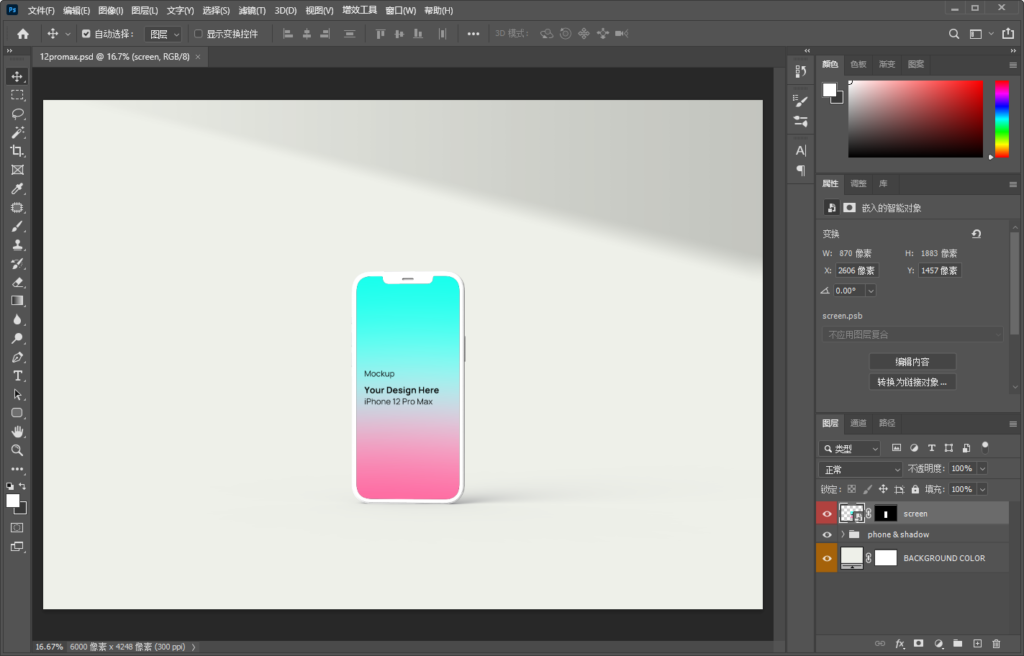Open the layer filter type dropdown
The height and width of the screenshot is (656, 1024).
point(850,448)
